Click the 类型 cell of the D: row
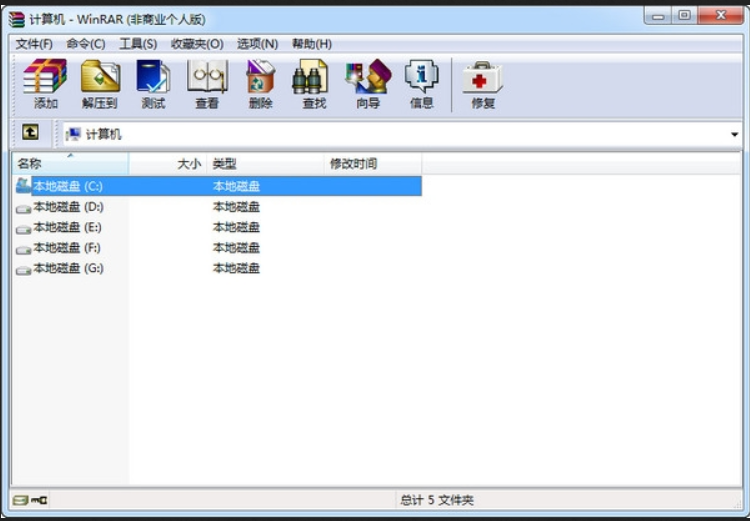Viewport: 750px width, 521px height. (236, 207)
